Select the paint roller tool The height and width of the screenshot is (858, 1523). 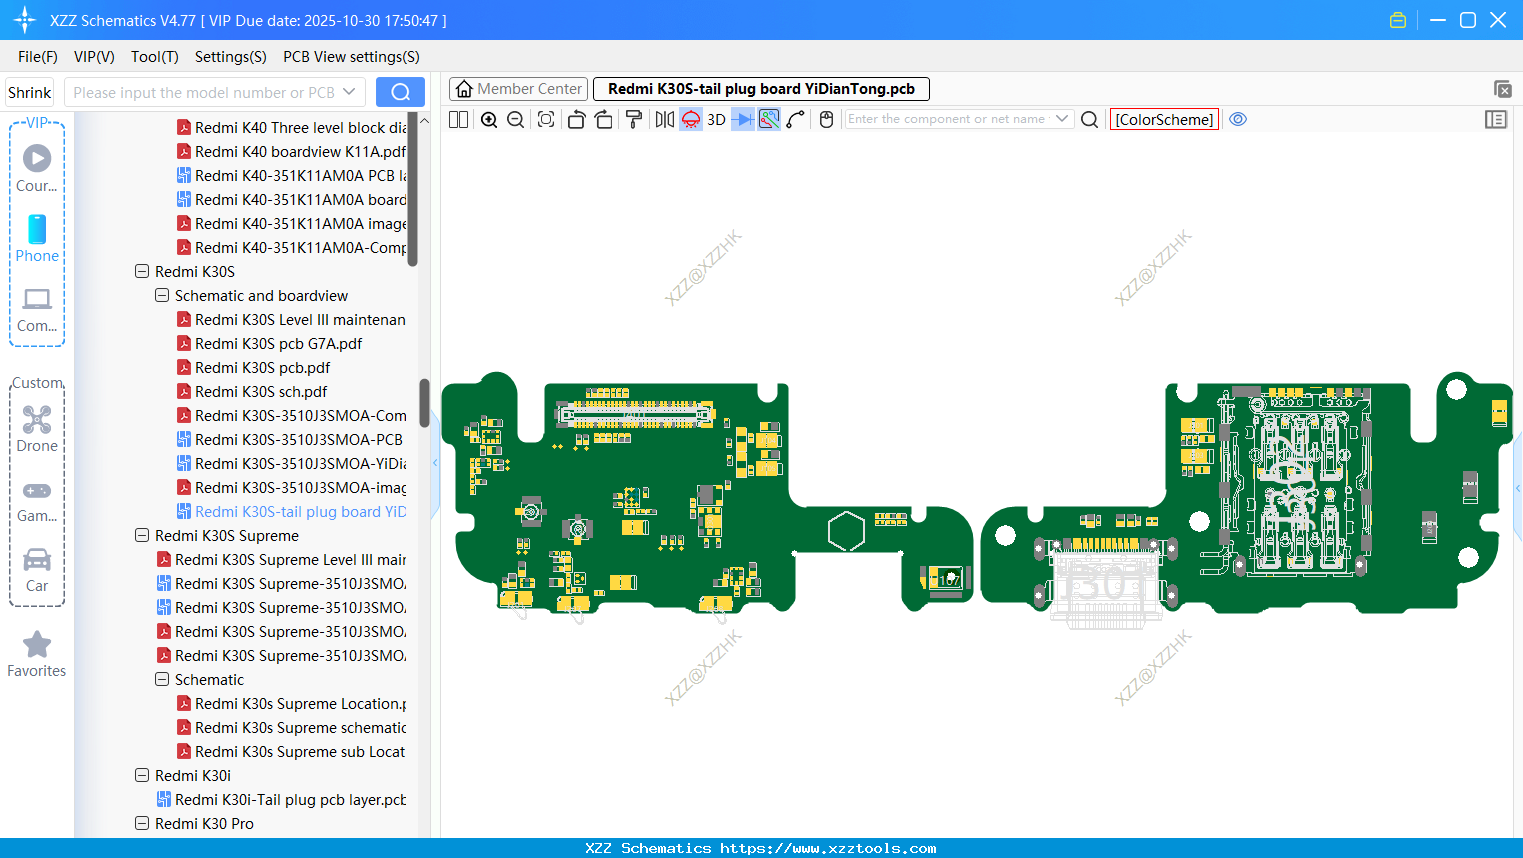(x=634, y=119)
